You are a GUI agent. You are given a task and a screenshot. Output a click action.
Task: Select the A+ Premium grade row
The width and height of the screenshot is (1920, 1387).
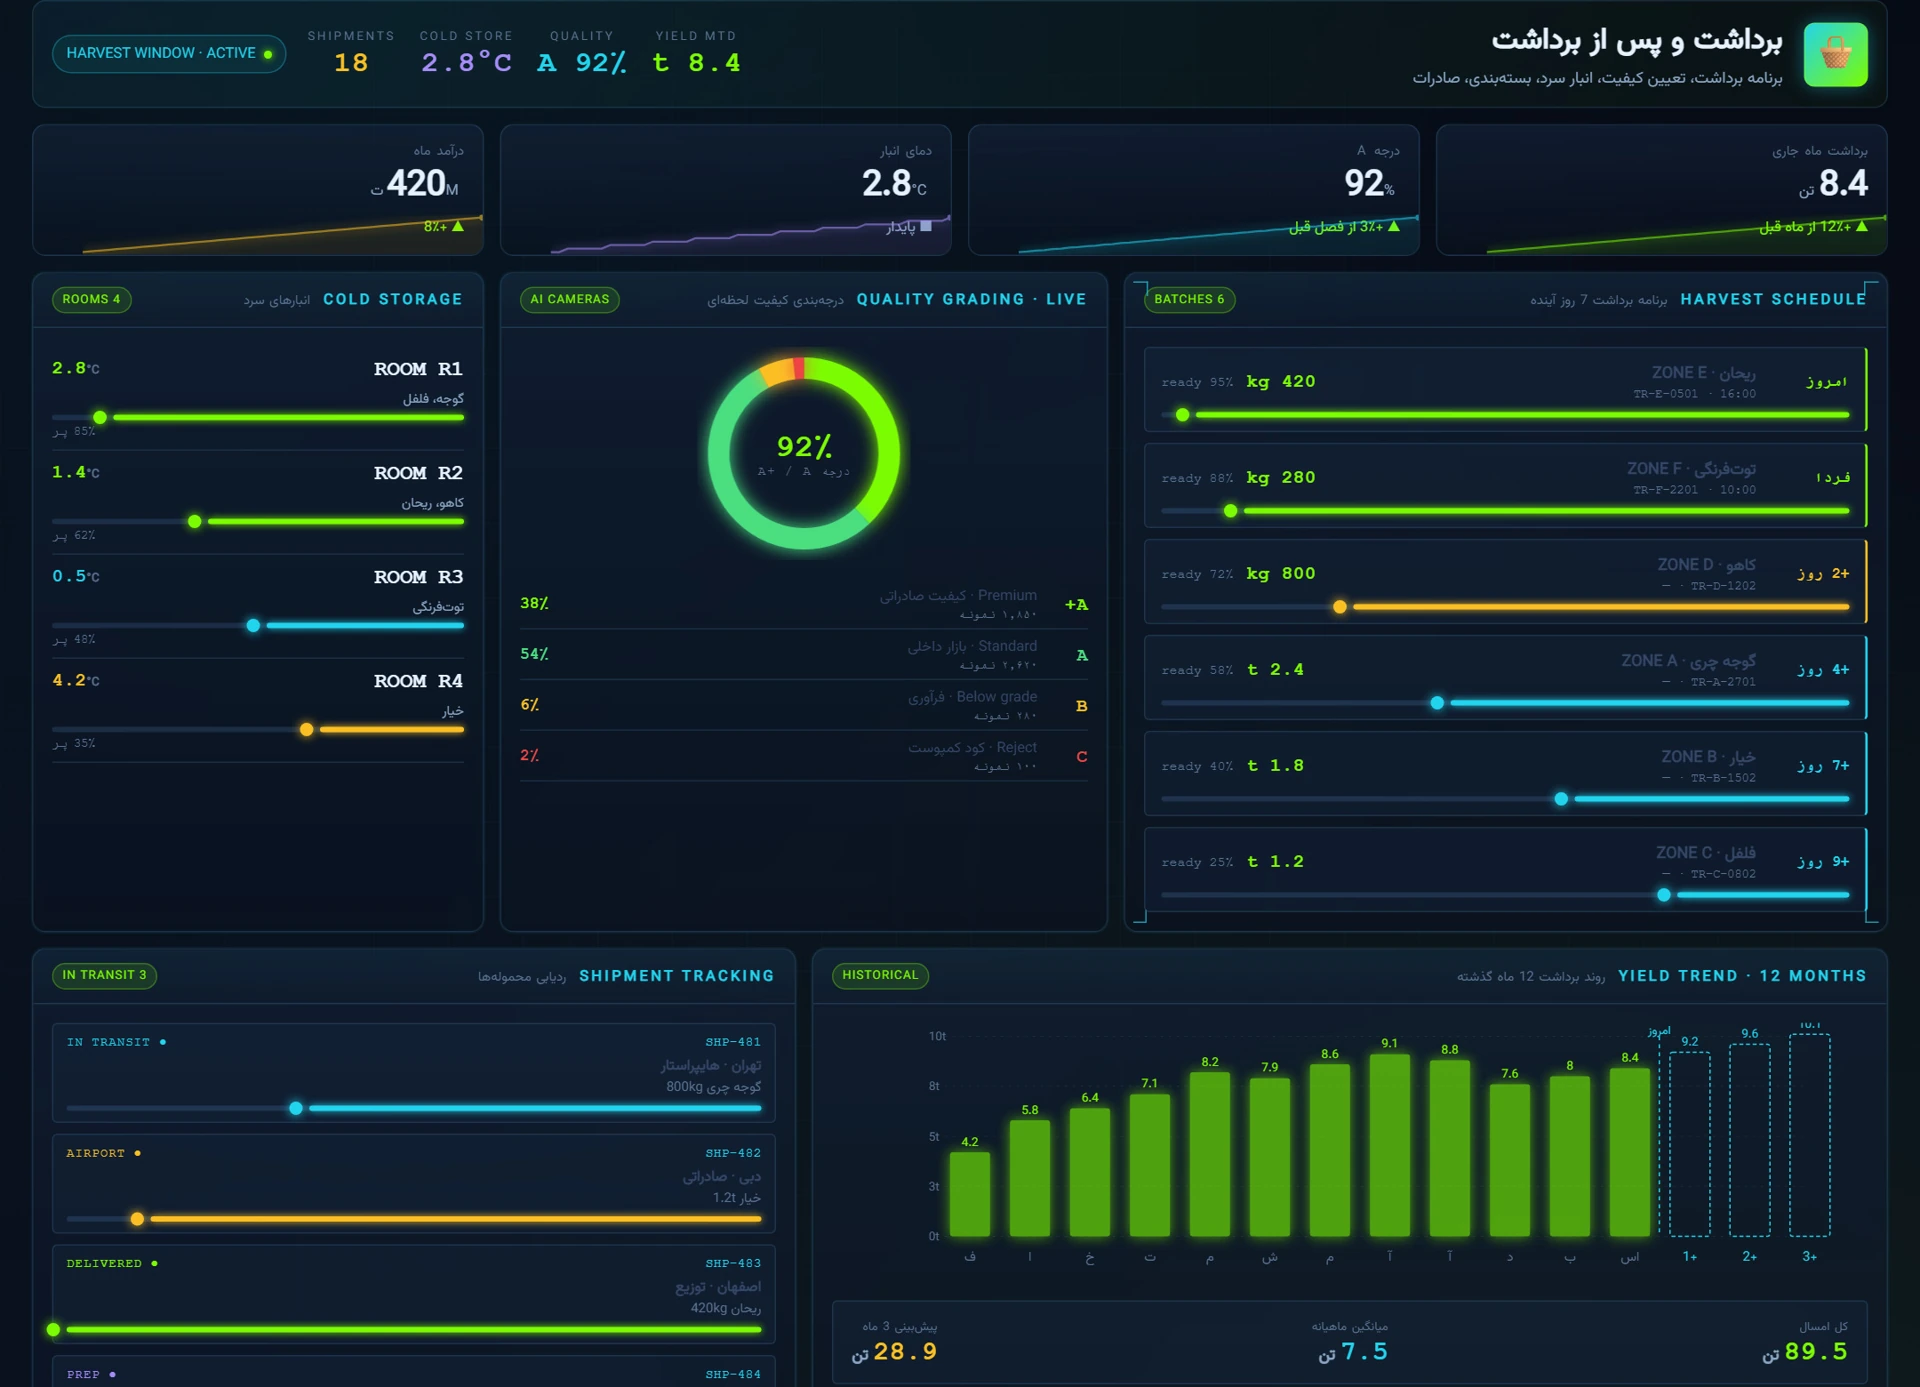803,604
